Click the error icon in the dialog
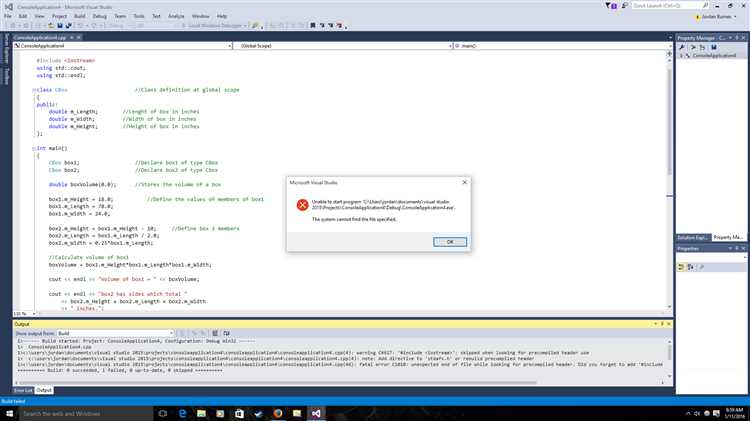 [x=302, y=205]
